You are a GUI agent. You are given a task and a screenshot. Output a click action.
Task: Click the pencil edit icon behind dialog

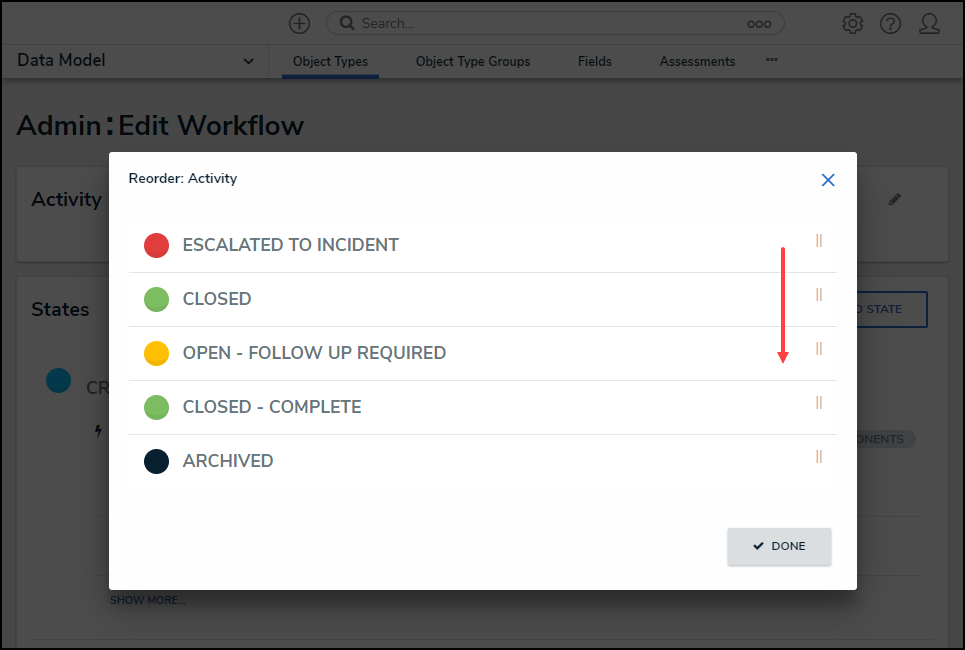click(x=895, y=199)
